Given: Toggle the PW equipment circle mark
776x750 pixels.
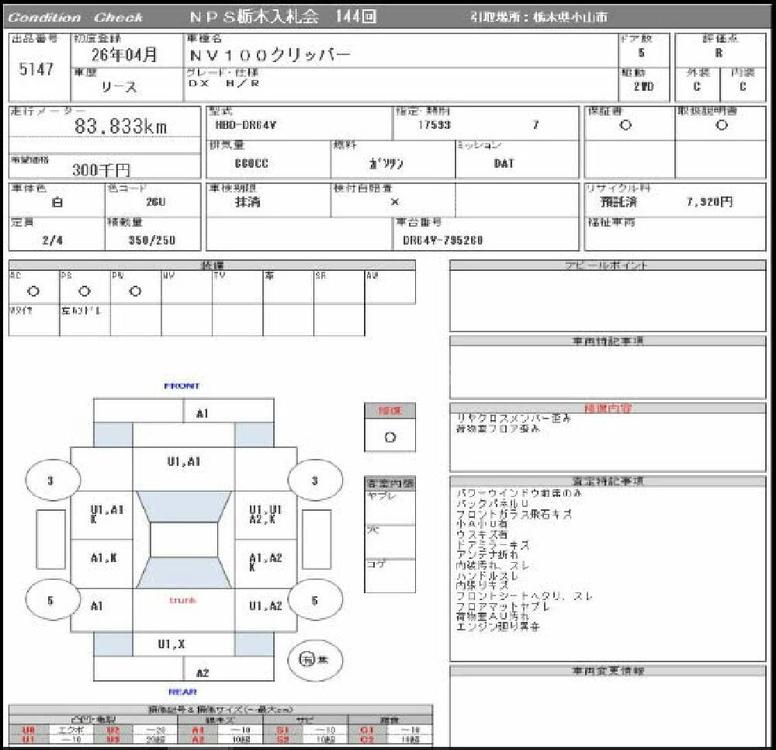Looking at the screenshot, I should [x=135, y=291].
